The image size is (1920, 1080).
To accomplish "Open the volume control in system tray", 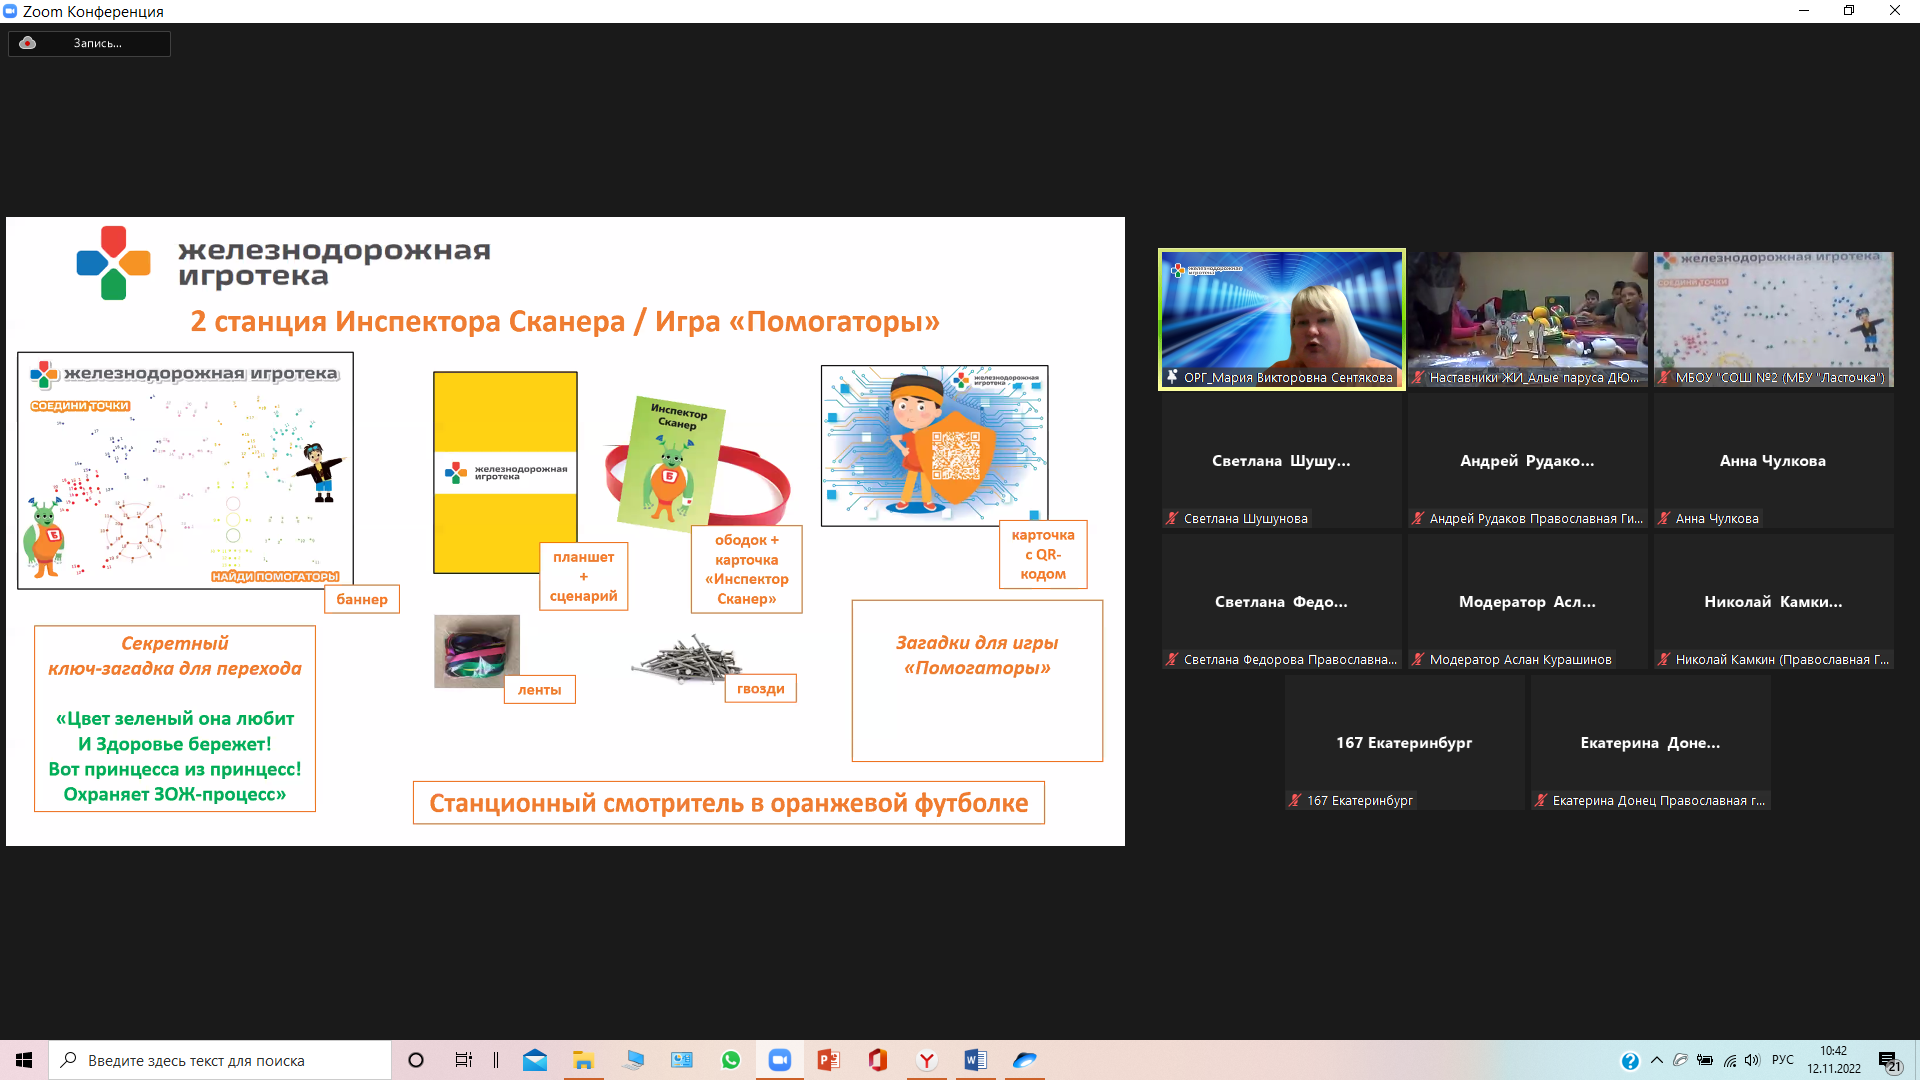I will (1752, 1060).
